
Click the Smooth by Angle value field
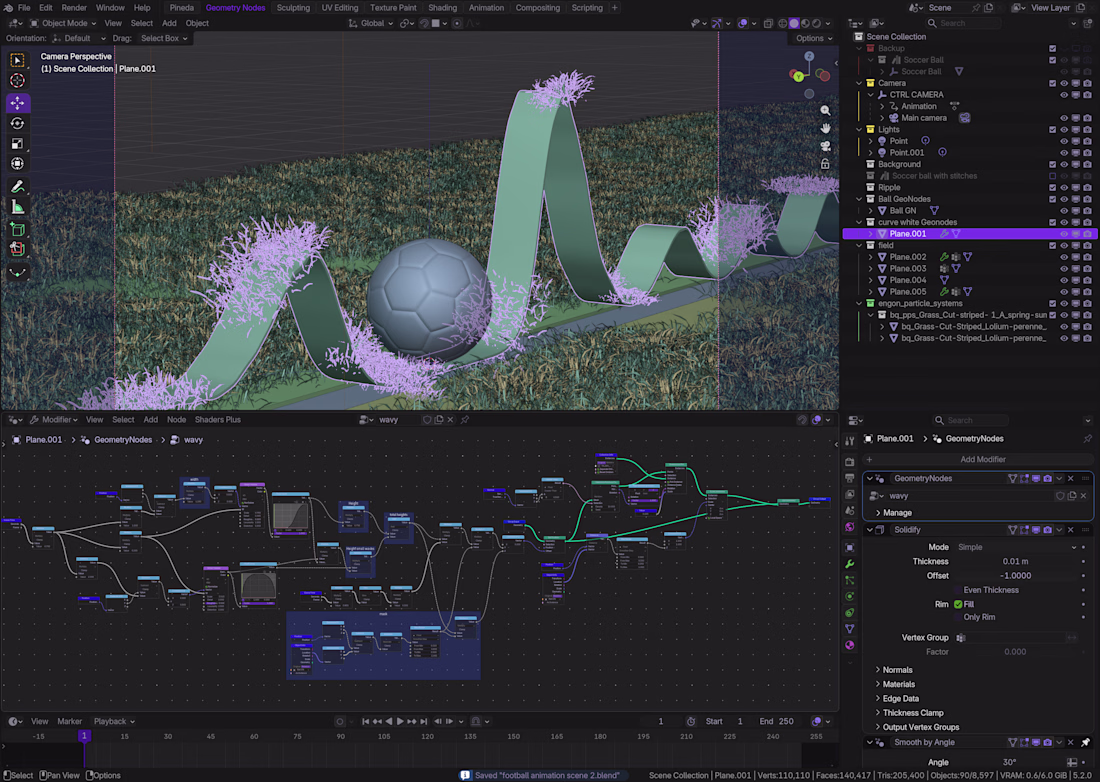click(1010, 762)
